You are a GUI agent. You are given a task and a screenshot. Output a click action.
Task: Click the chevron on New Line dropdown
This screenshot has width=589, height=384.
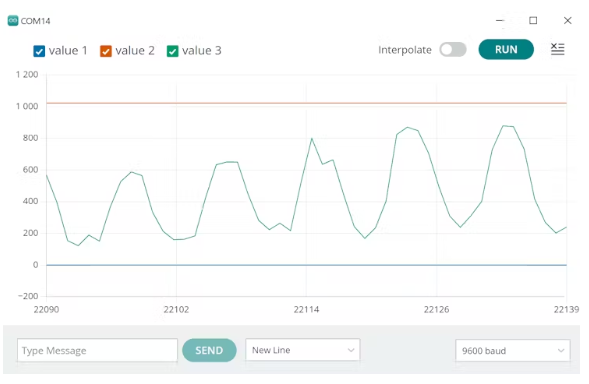(351, 350)
